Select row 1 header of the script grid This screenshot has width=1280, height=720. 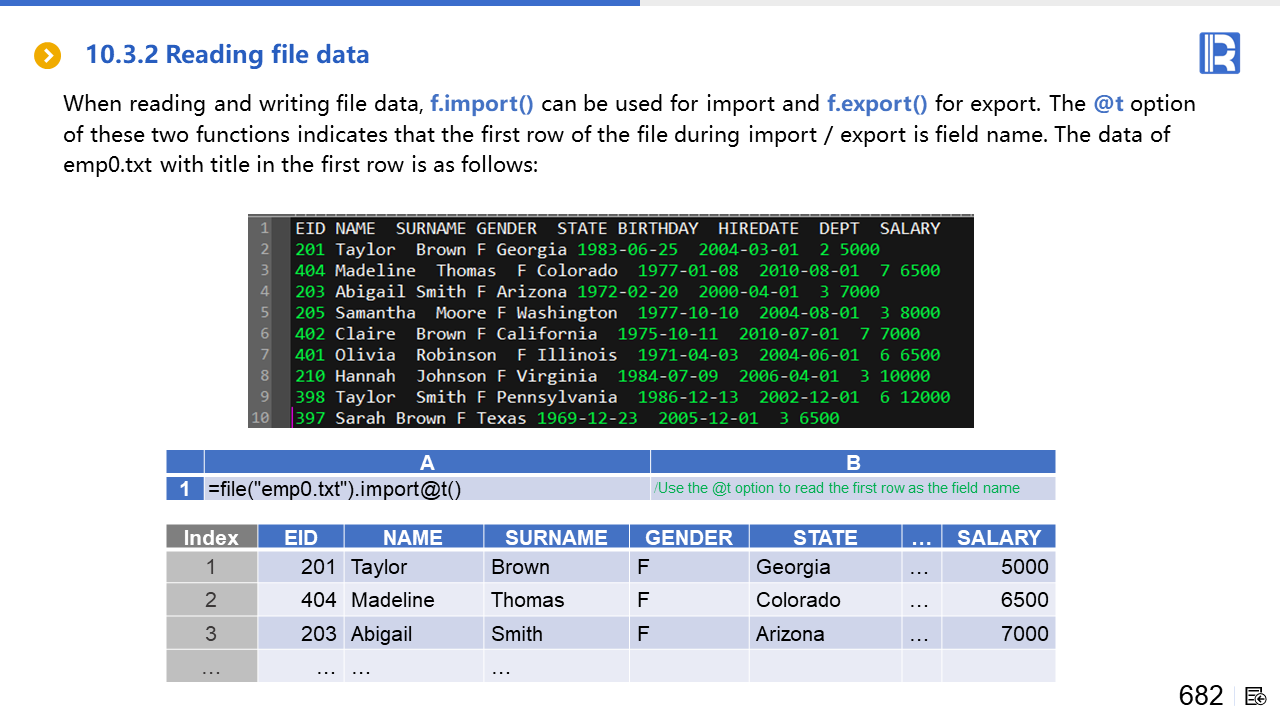[x=185, y=489]
